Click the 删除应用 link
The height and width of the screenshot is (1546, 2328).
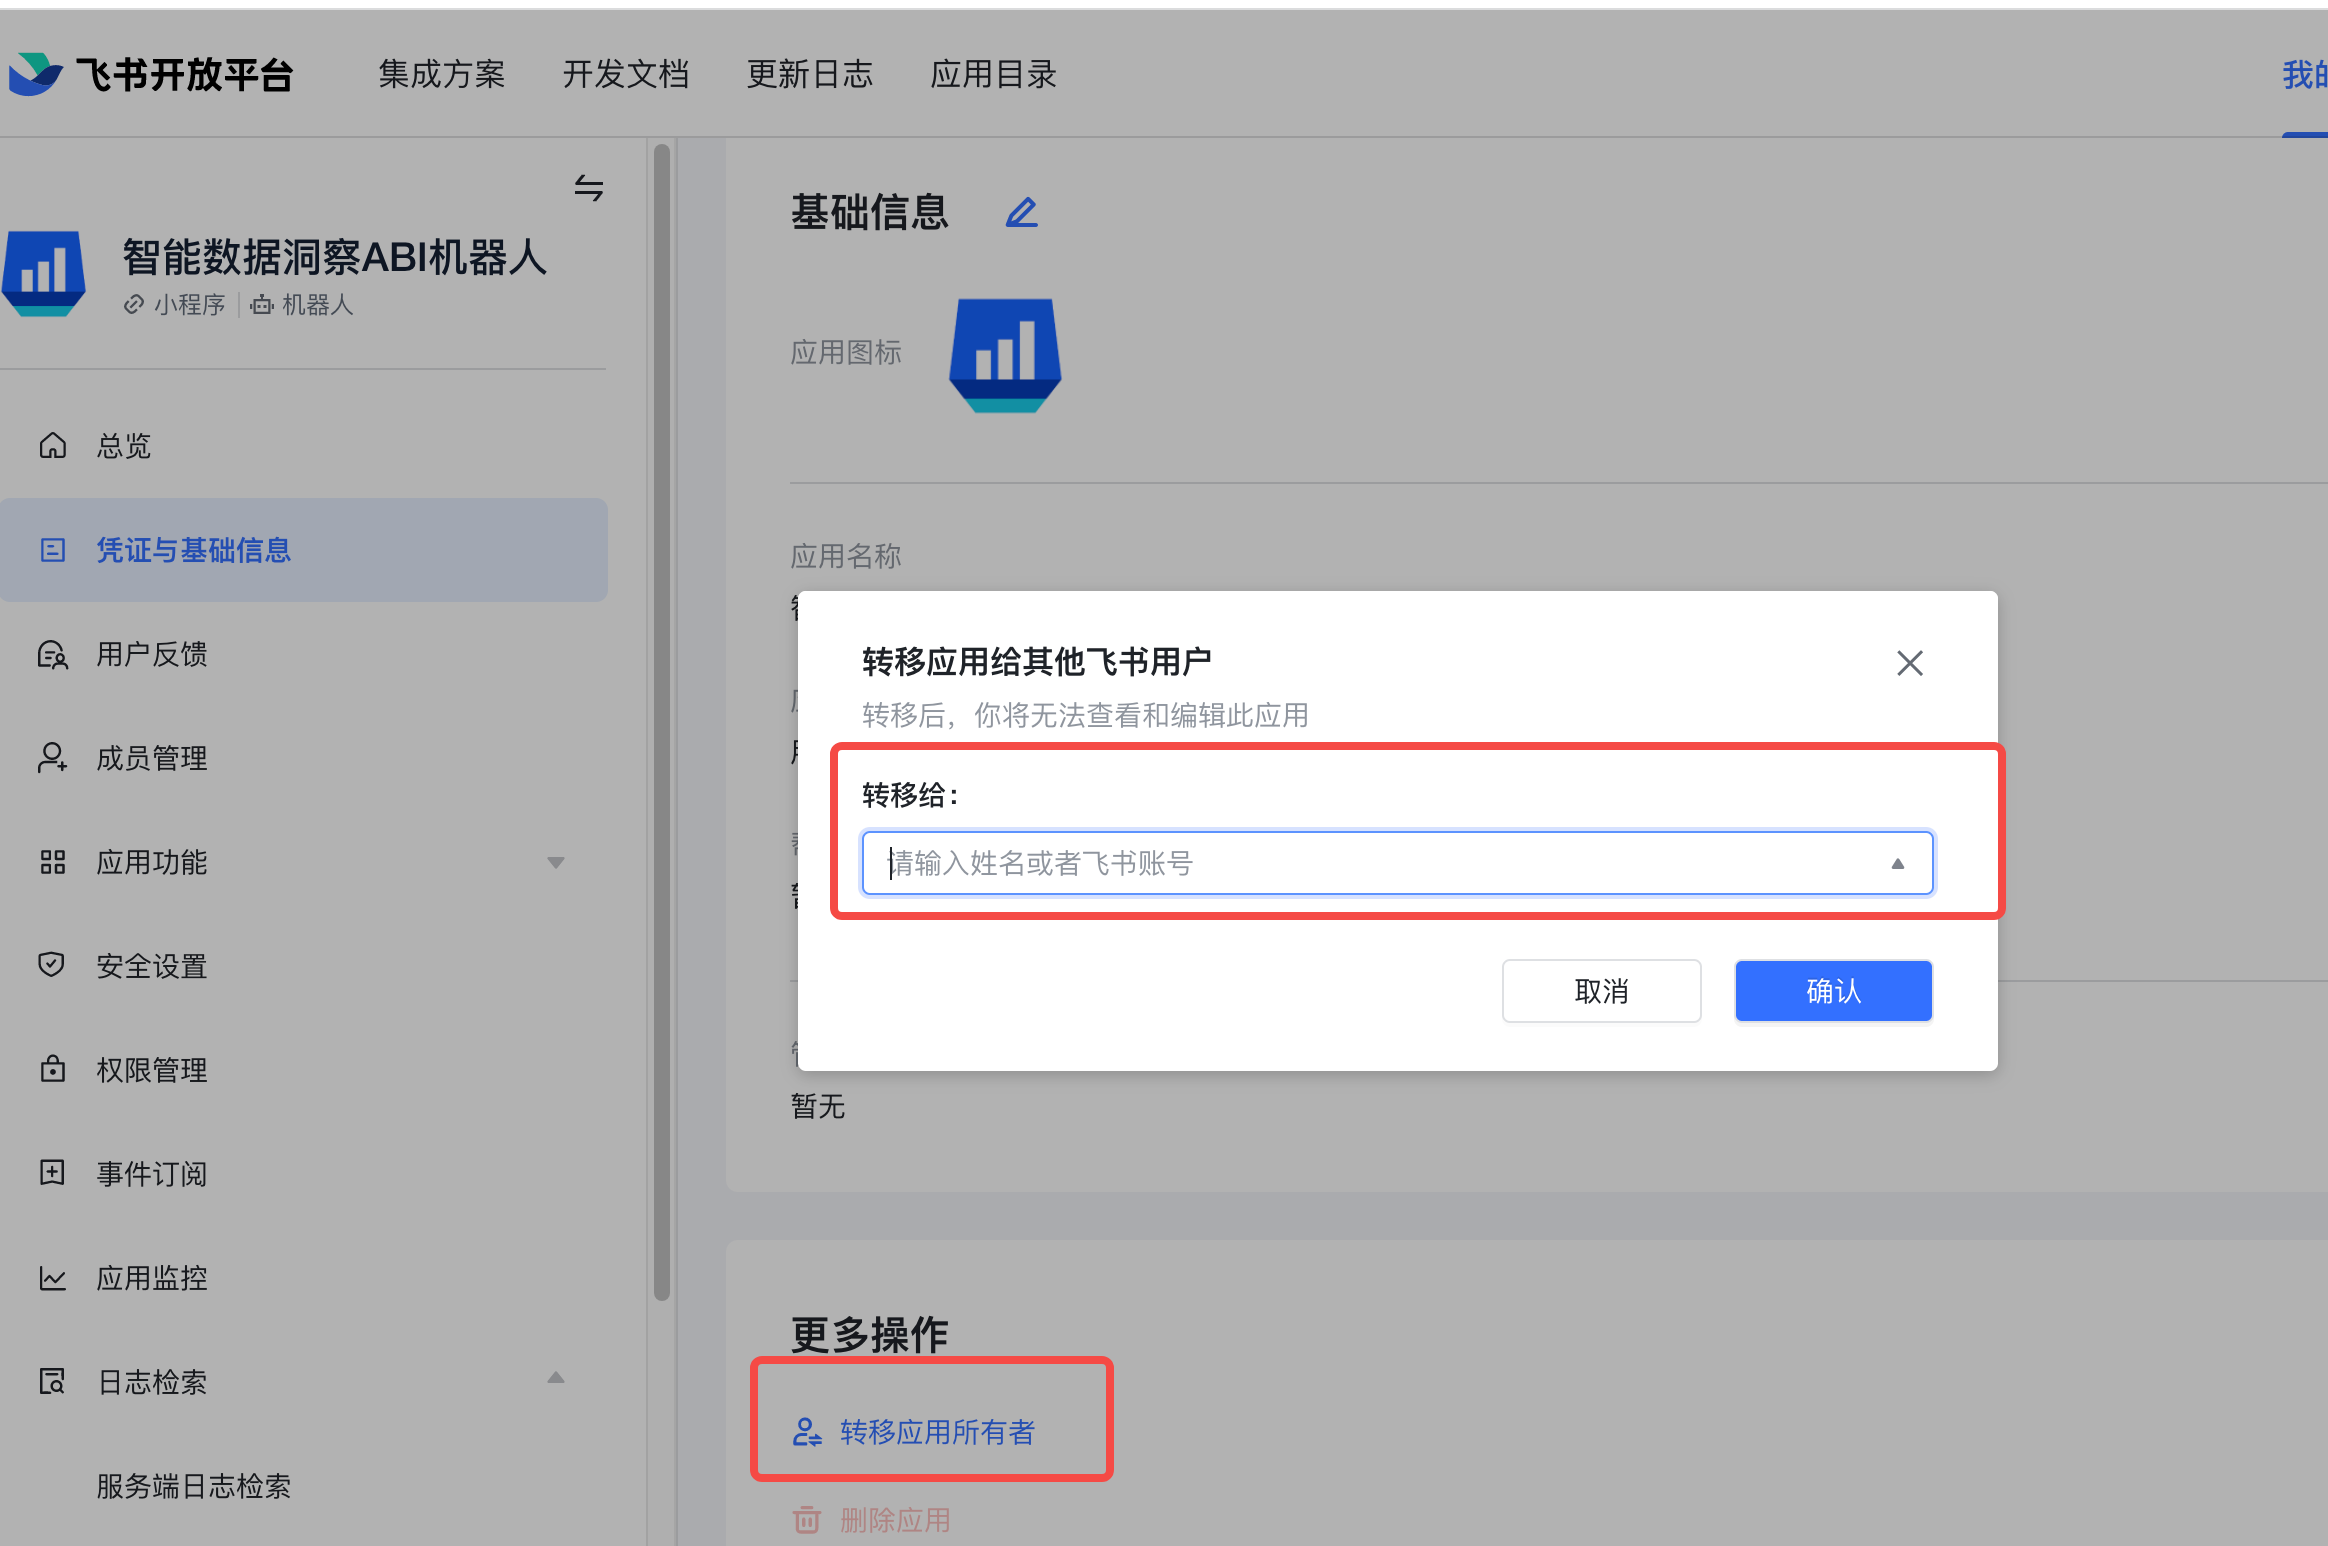[895, 1520]
